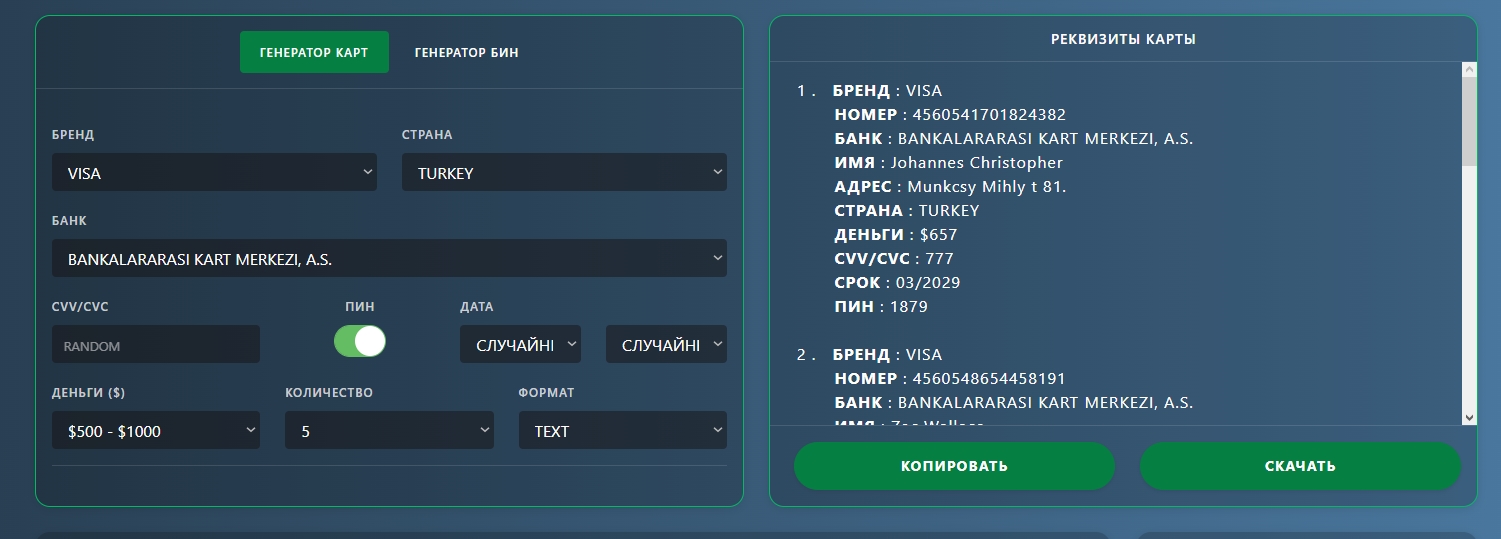Open the БРЕНД dropdown showing VISA
The height and width of the screenshot is (539, 1501).
tap(214, 172)
